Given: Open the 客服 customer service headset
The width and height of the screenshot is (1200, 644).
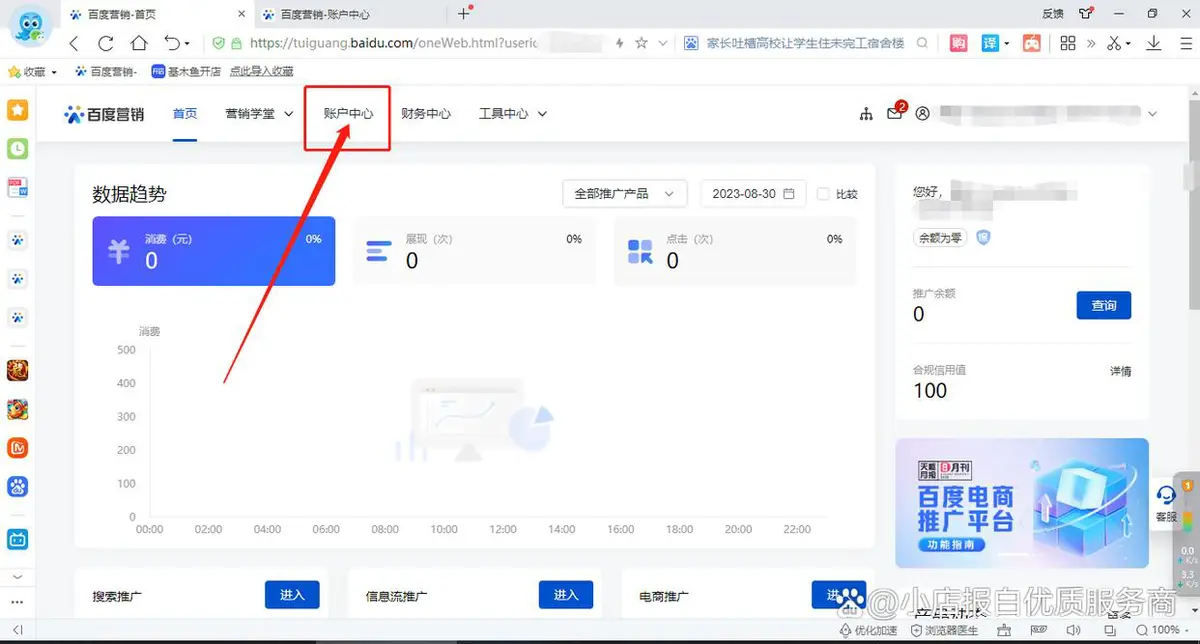Looking at the screenshot, I should (x=1166, y=501).
